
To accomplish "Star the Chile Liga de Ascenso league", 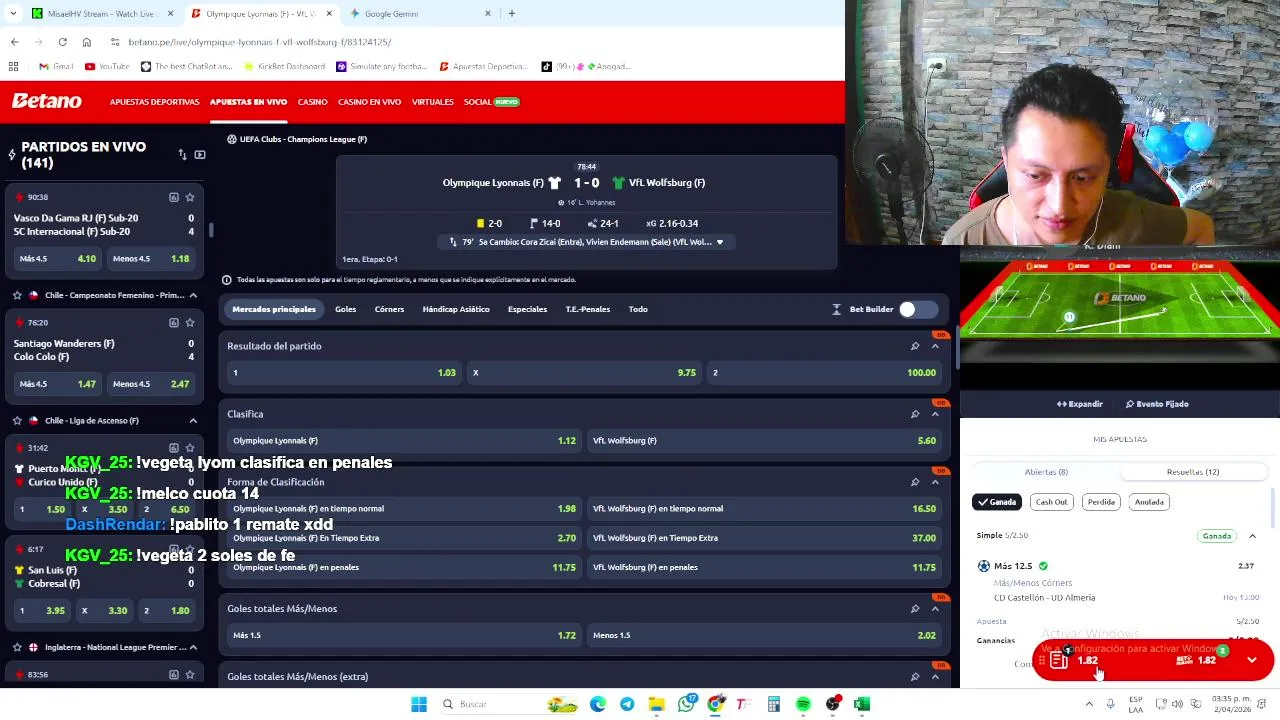I will (x=17, y=420).
